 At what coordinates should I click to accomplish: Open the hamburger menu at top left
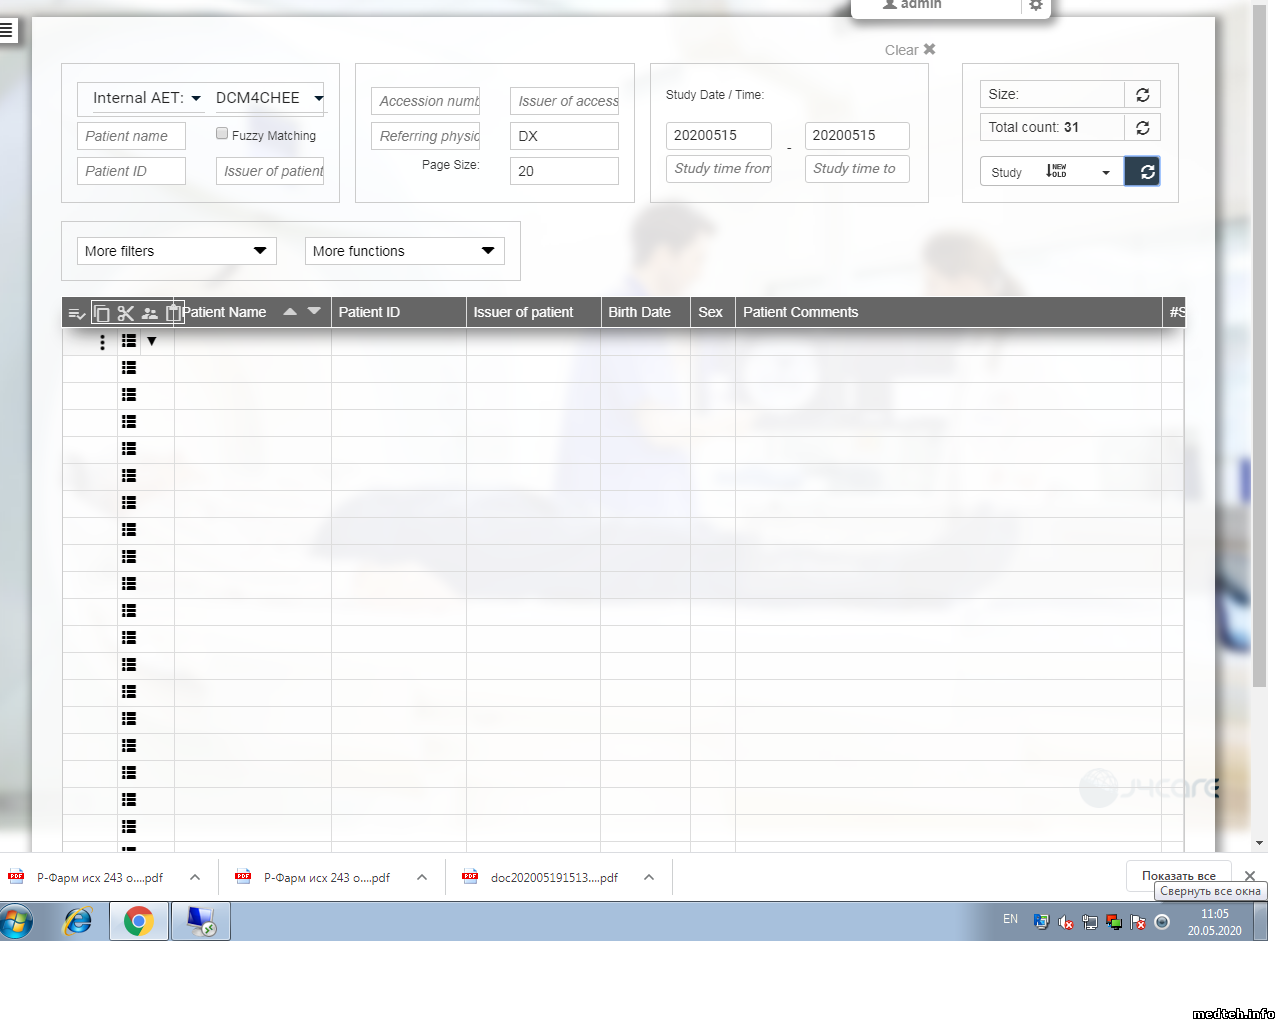(x=7, y=30)
